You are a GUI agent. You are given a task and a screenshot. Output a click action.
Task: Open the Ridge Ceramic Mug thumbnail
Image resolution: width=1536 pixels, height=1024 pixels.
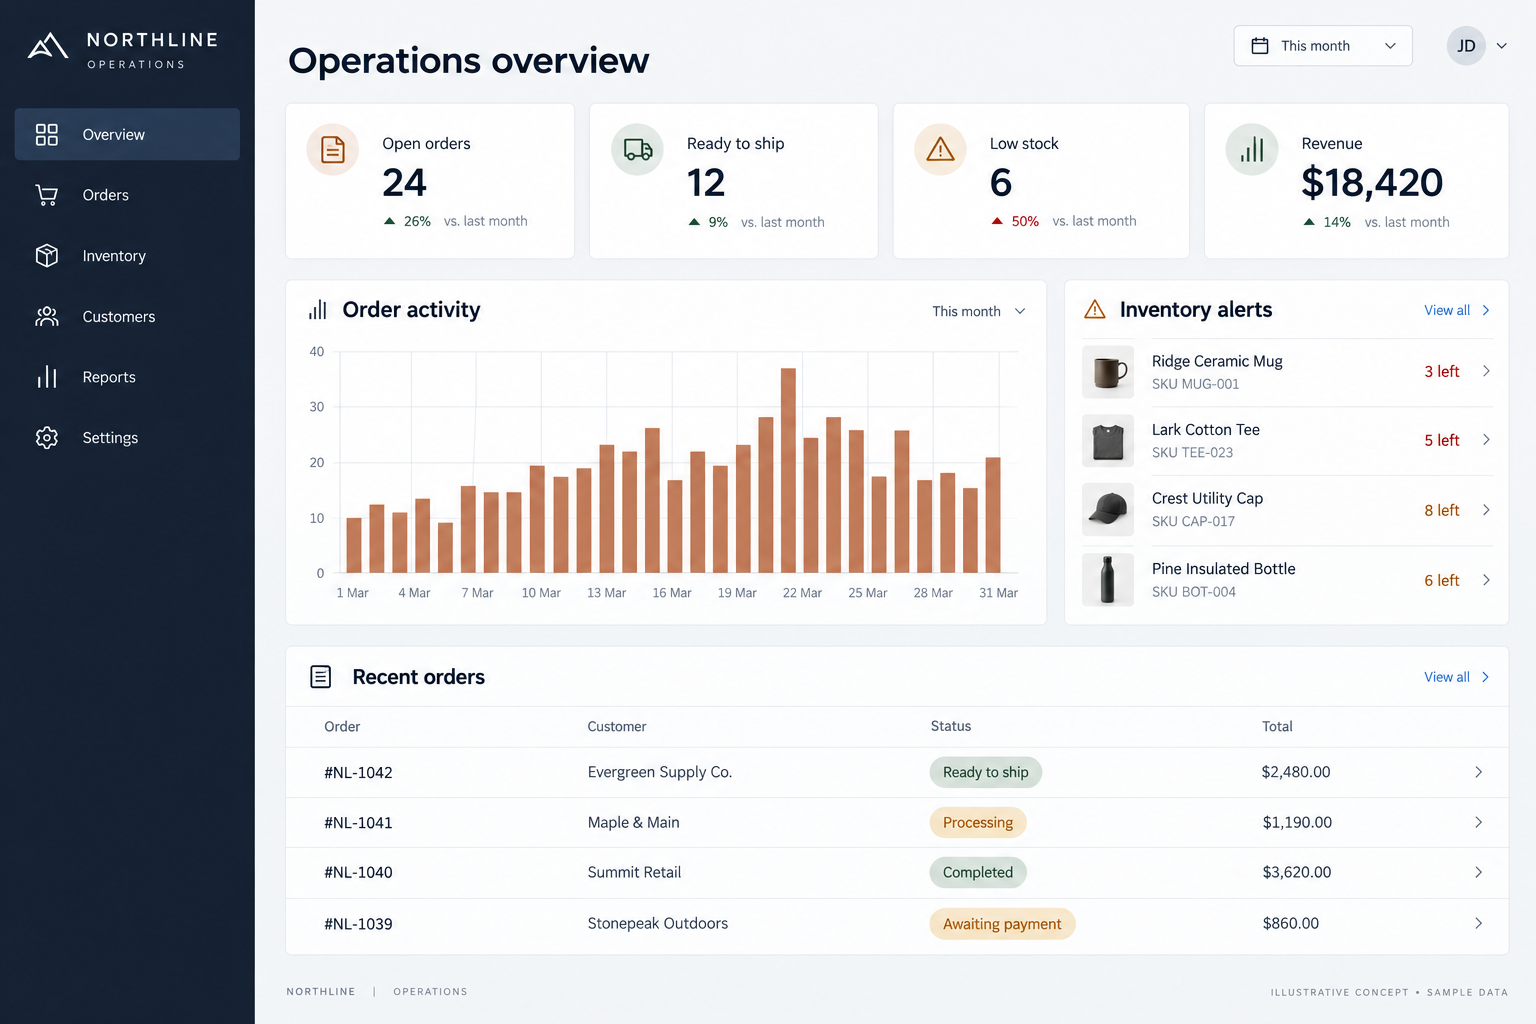(1108, 372)
